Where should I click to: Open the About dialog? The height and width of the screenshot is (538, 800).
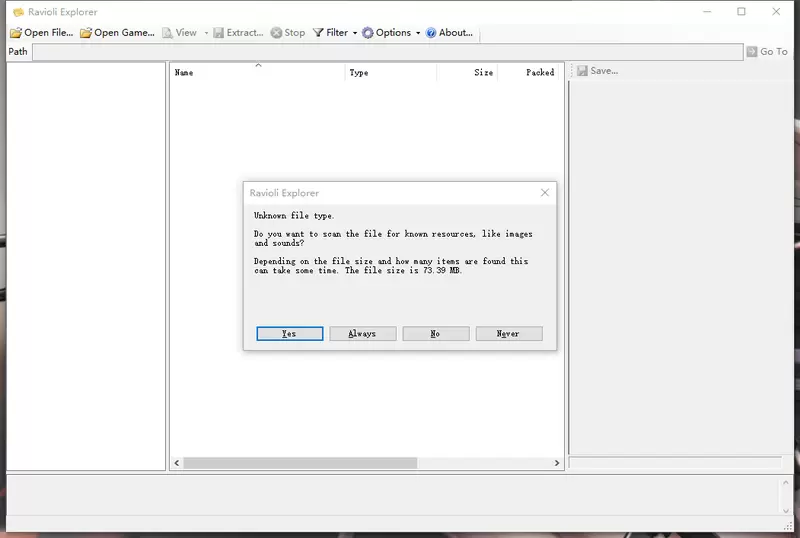tap(449, 33)
